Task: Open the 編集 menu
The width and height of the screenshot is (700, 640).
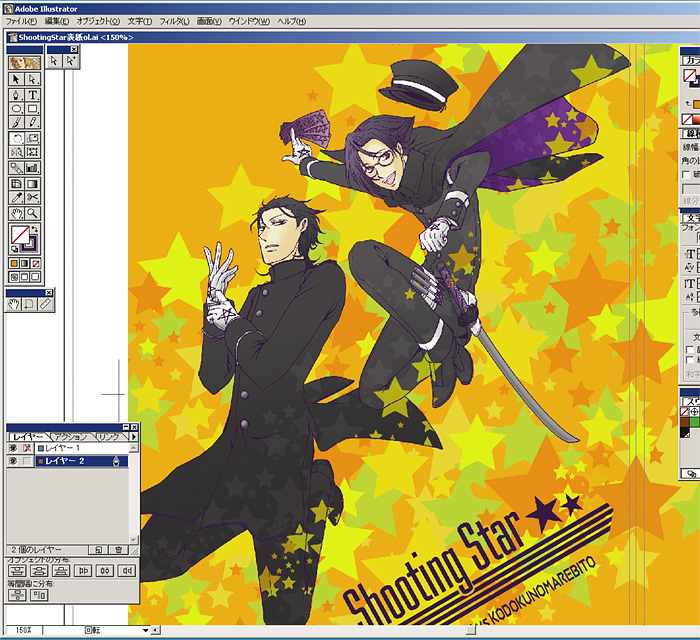Action: tap(57, 21)
